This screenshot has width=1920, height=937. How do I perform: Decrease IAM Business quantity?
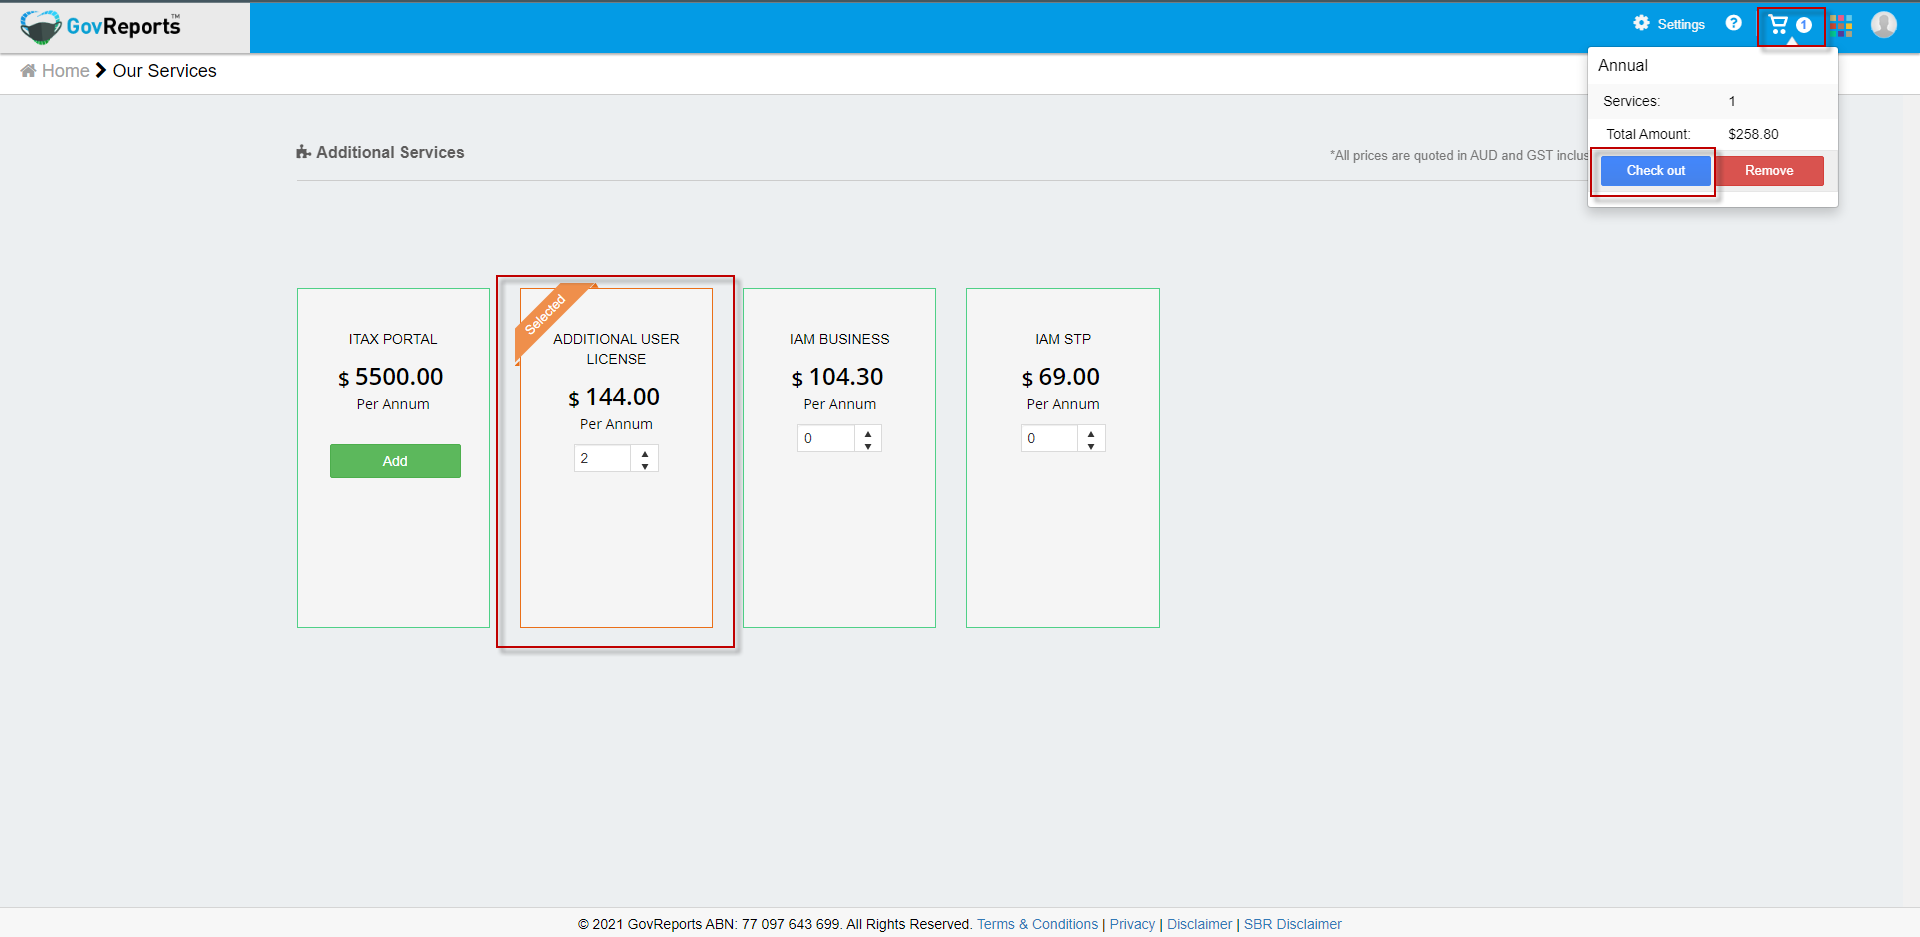(868, 446)
